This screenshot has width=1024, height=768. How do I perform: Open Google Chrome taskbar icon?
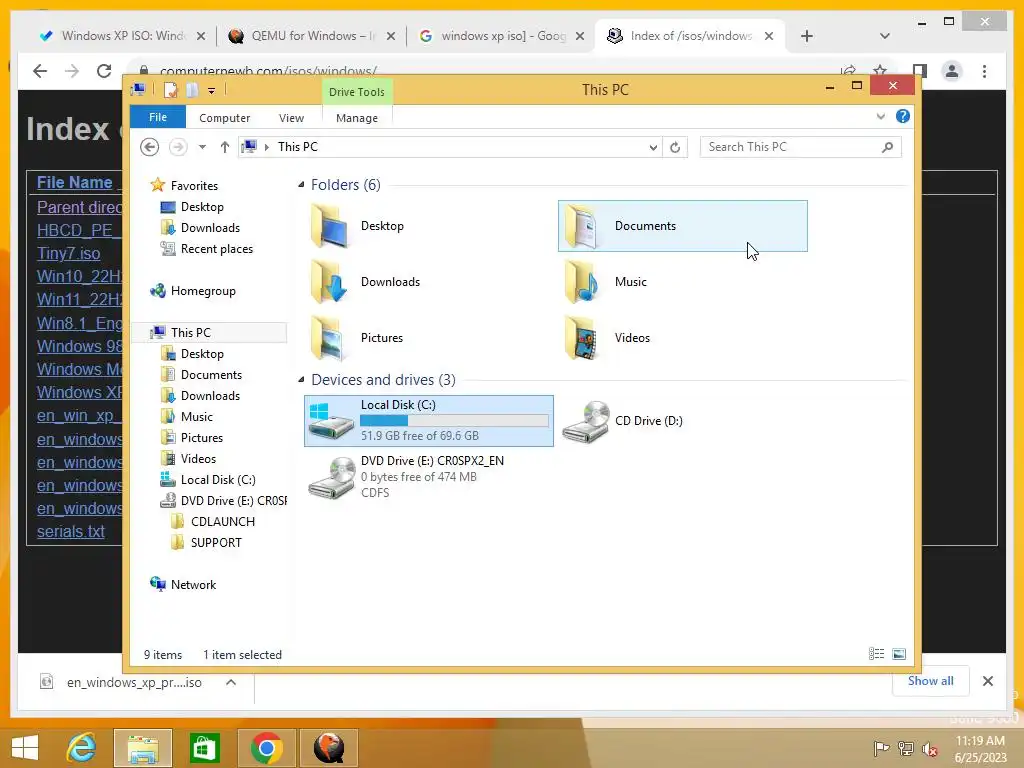266,747
